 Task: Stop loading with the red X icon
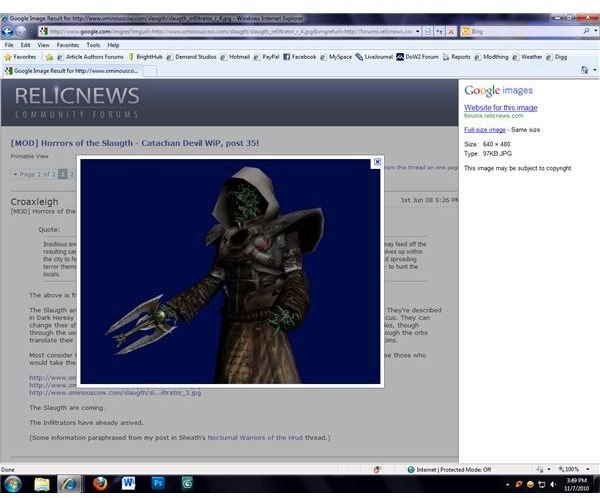(451, 31)
